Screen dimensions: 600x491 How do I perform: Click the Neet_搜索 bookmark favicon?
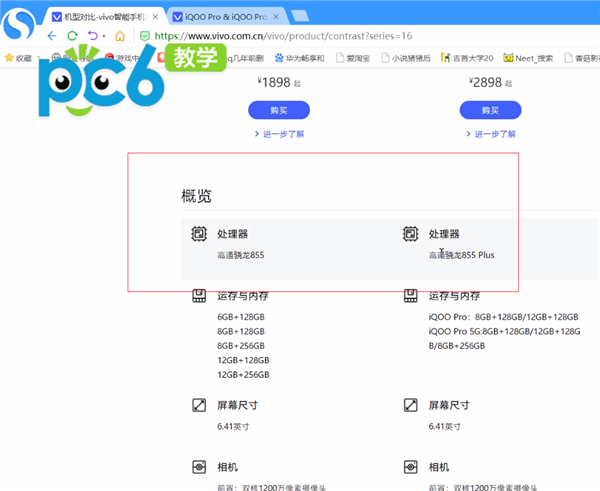point(508,58)
